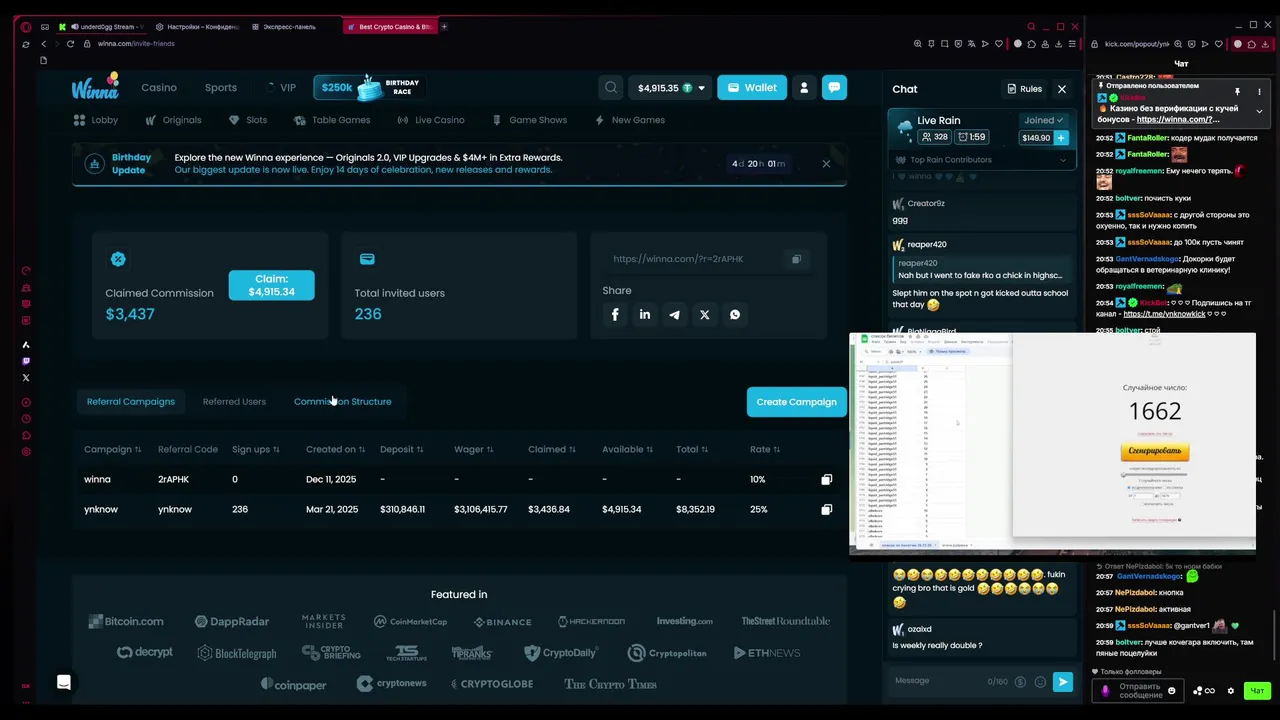
Task: Expand Top Rain Contributors
Action: pyautogui.click(x=983, y=159)
